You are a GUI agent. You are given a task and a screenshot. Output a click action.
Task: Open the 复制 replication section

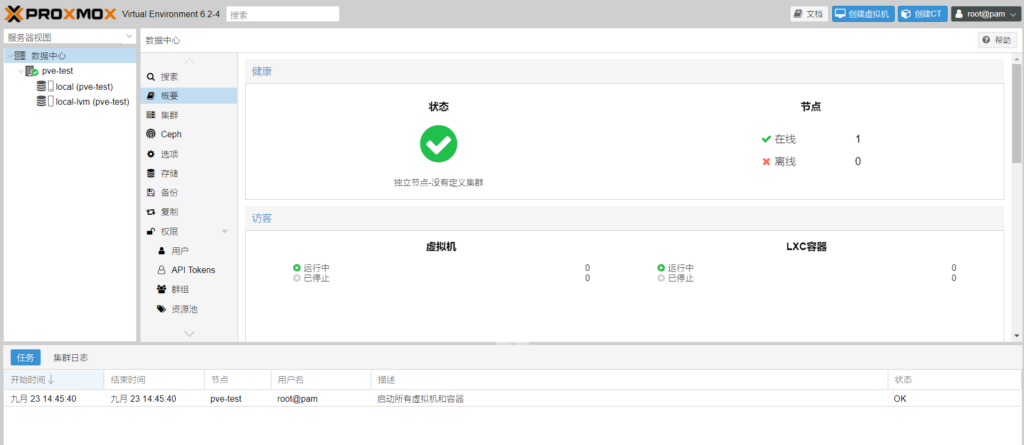(x=168, y=212)
